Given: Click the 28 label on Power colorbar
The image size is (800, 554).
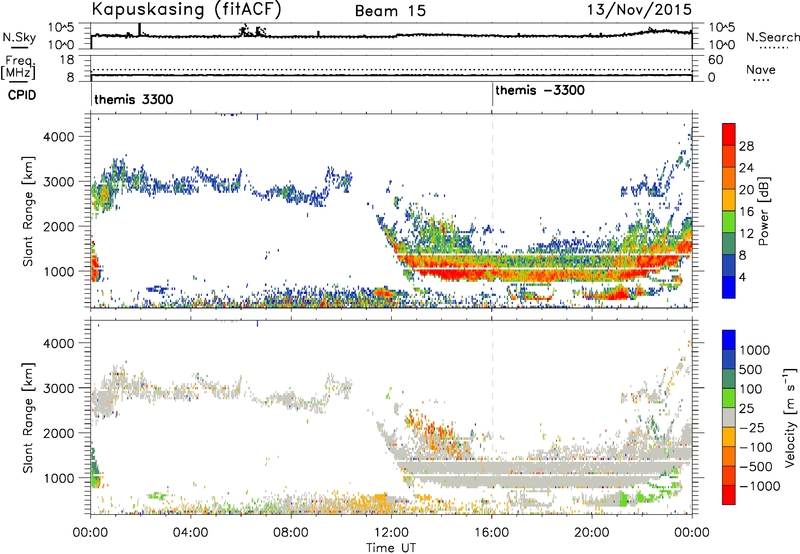Looking at the screenshot, I should pyautogui.click(x=746, y=146).
